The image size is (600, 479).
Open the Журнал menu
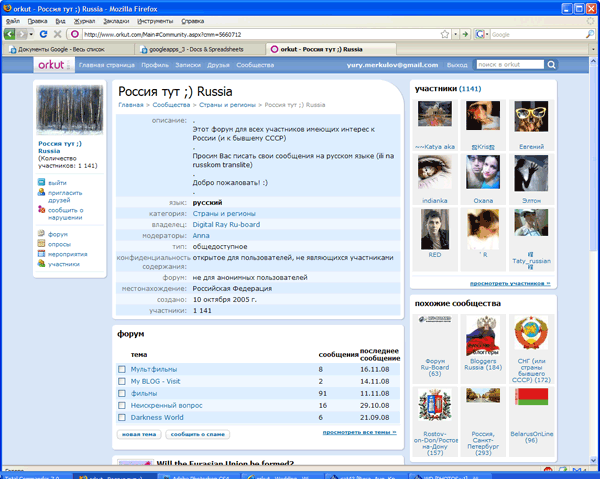click(84, 21)
